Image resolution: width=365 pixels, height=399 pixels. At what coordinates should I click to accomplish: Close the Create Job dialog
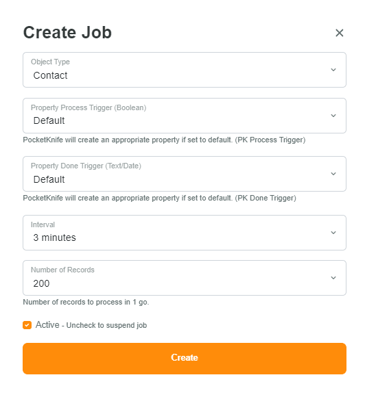pyautogui.click(x=339, y=33)
